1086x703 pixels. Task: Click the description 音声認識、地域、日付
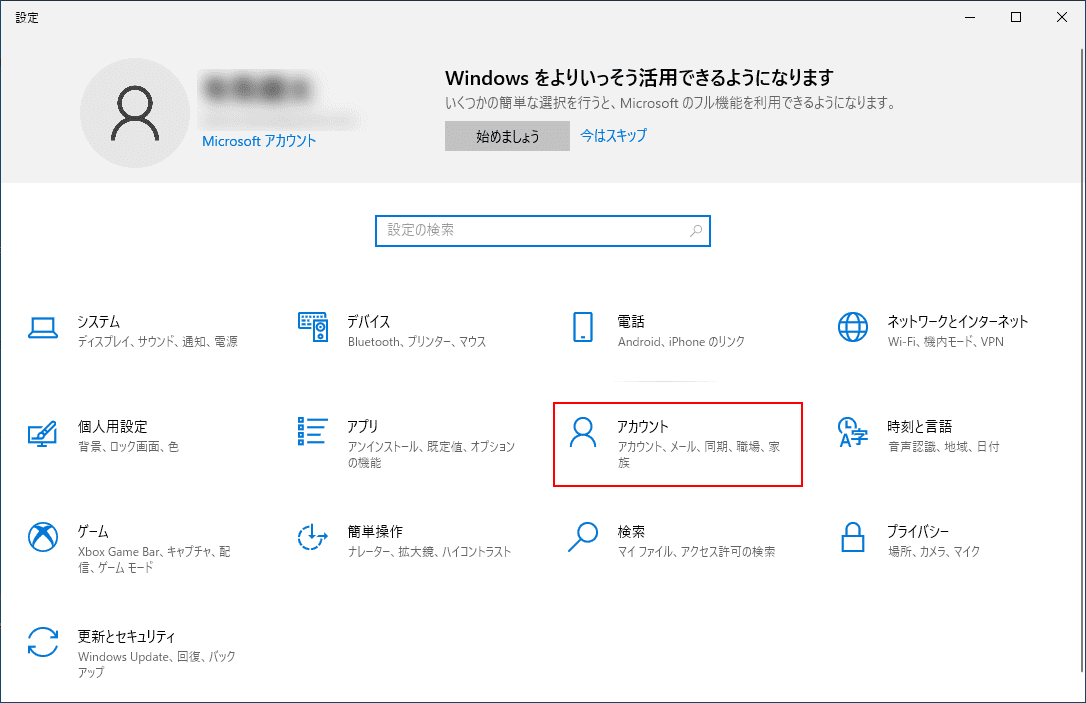[944, 447]
